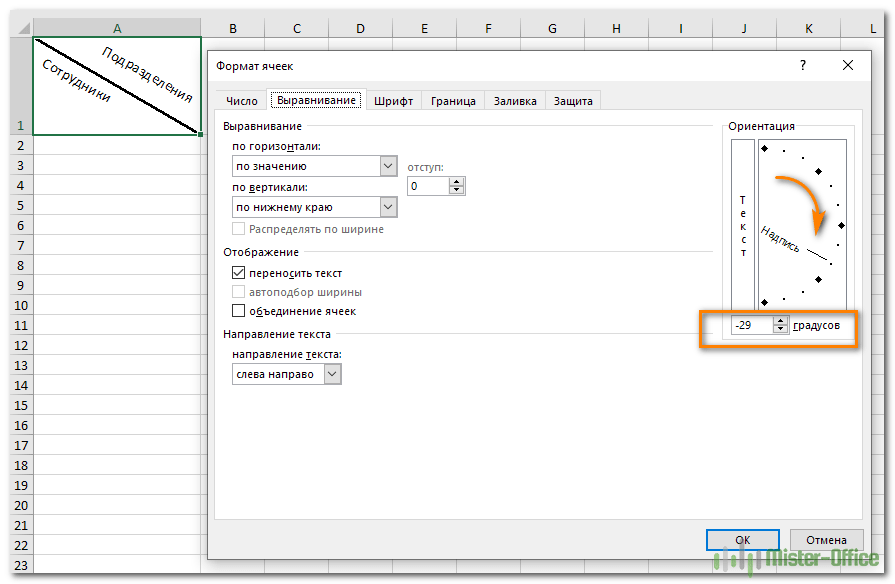The width and height of the screenshot is (895, 584).
Task: Decrease the indent with the down arrow
Action: [x=456, y=190]
